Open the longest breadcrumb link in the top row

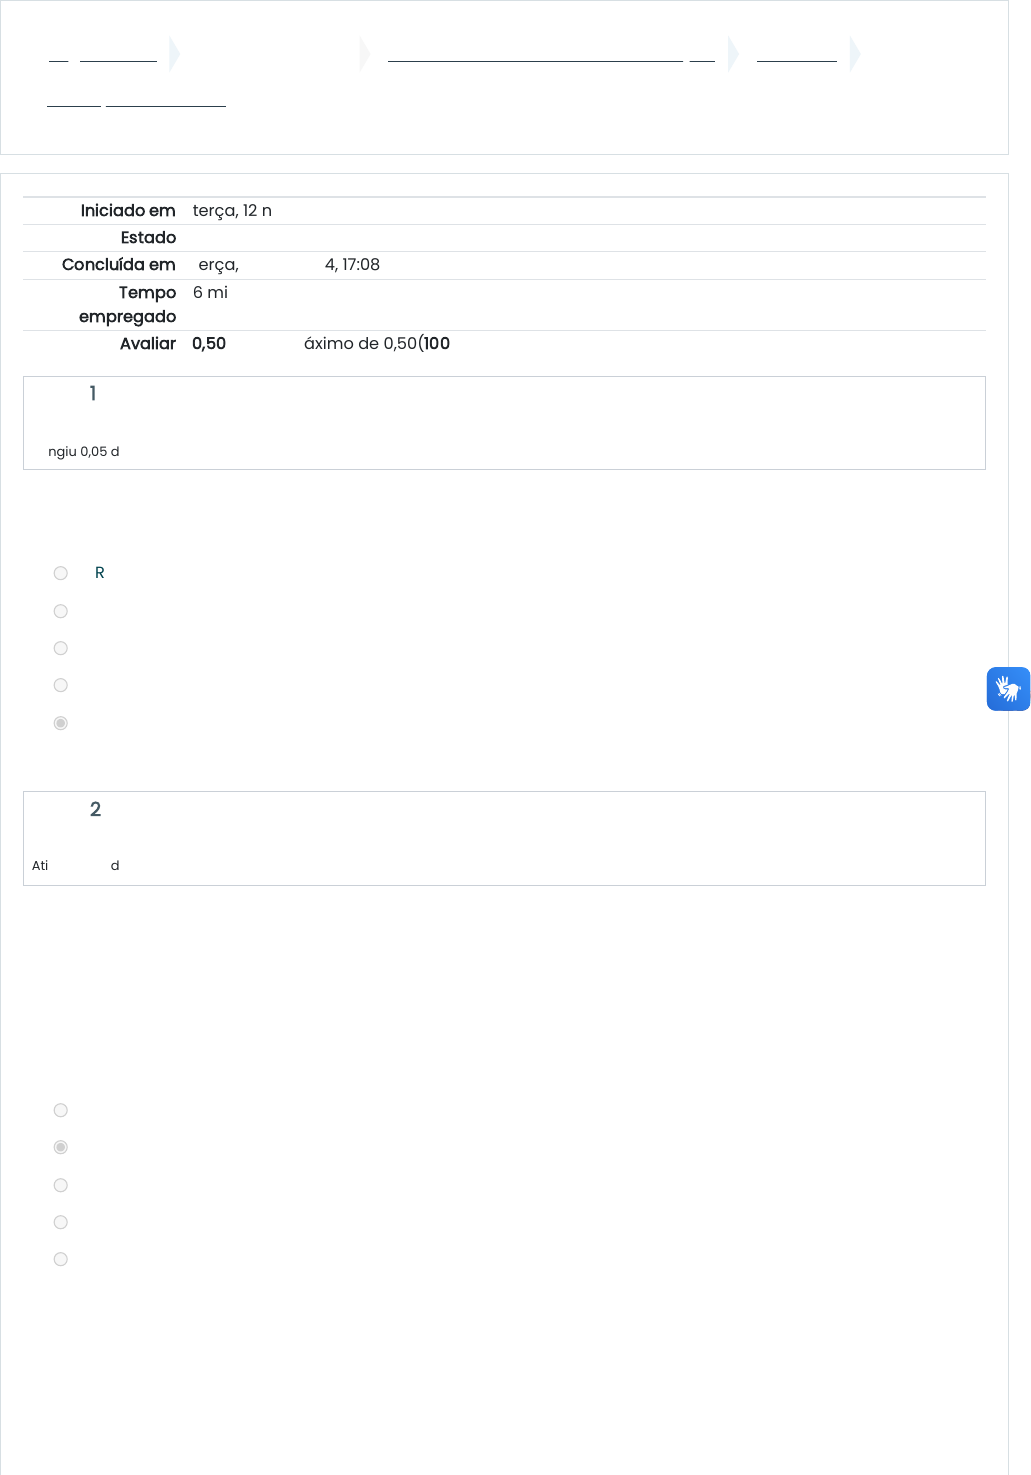click(535, 54)
